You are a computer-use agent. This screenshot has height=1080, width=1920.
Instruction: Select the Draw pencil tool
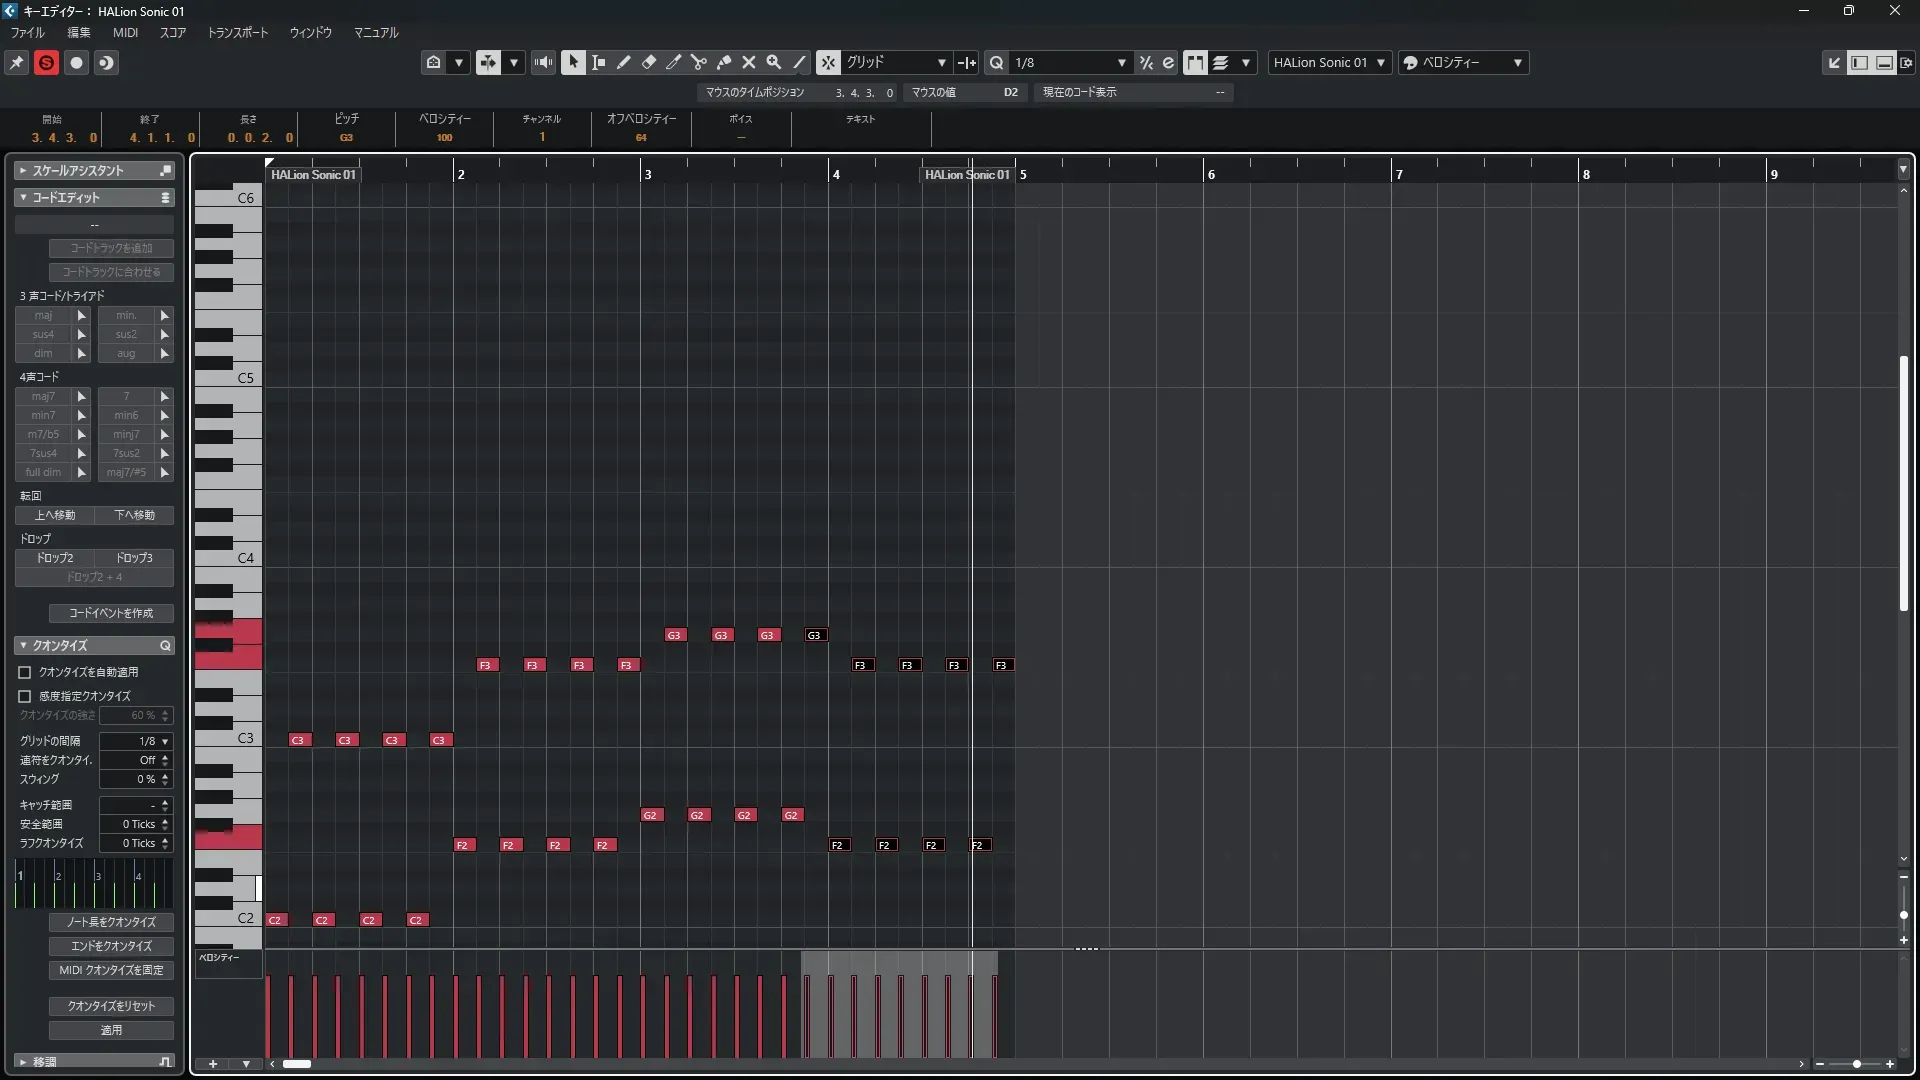point(623,62)
